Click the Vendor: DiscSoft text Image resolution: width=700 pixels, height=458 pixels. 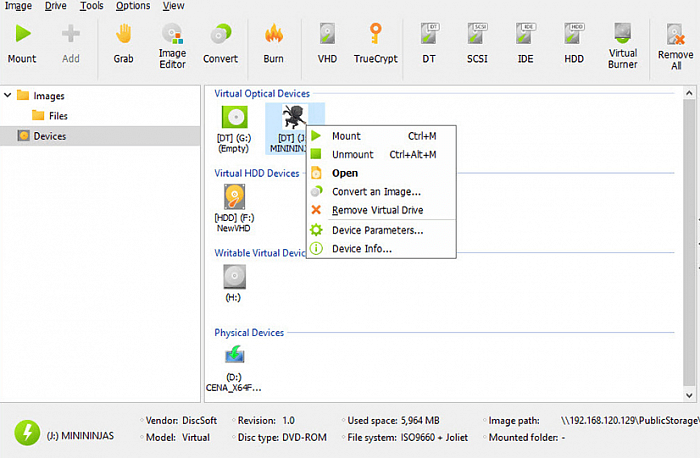181,421
